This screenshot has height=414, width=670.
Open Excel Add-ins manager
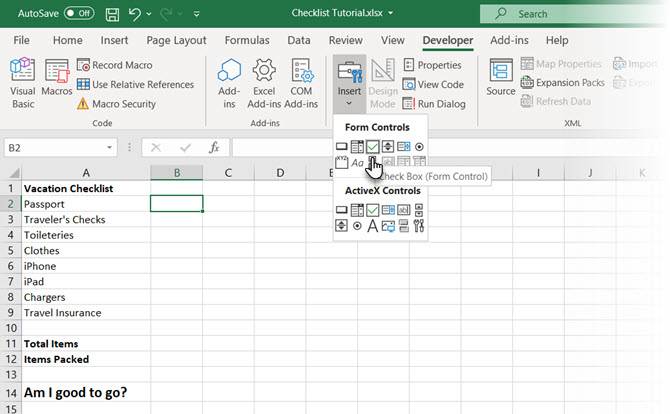point(264,84)
